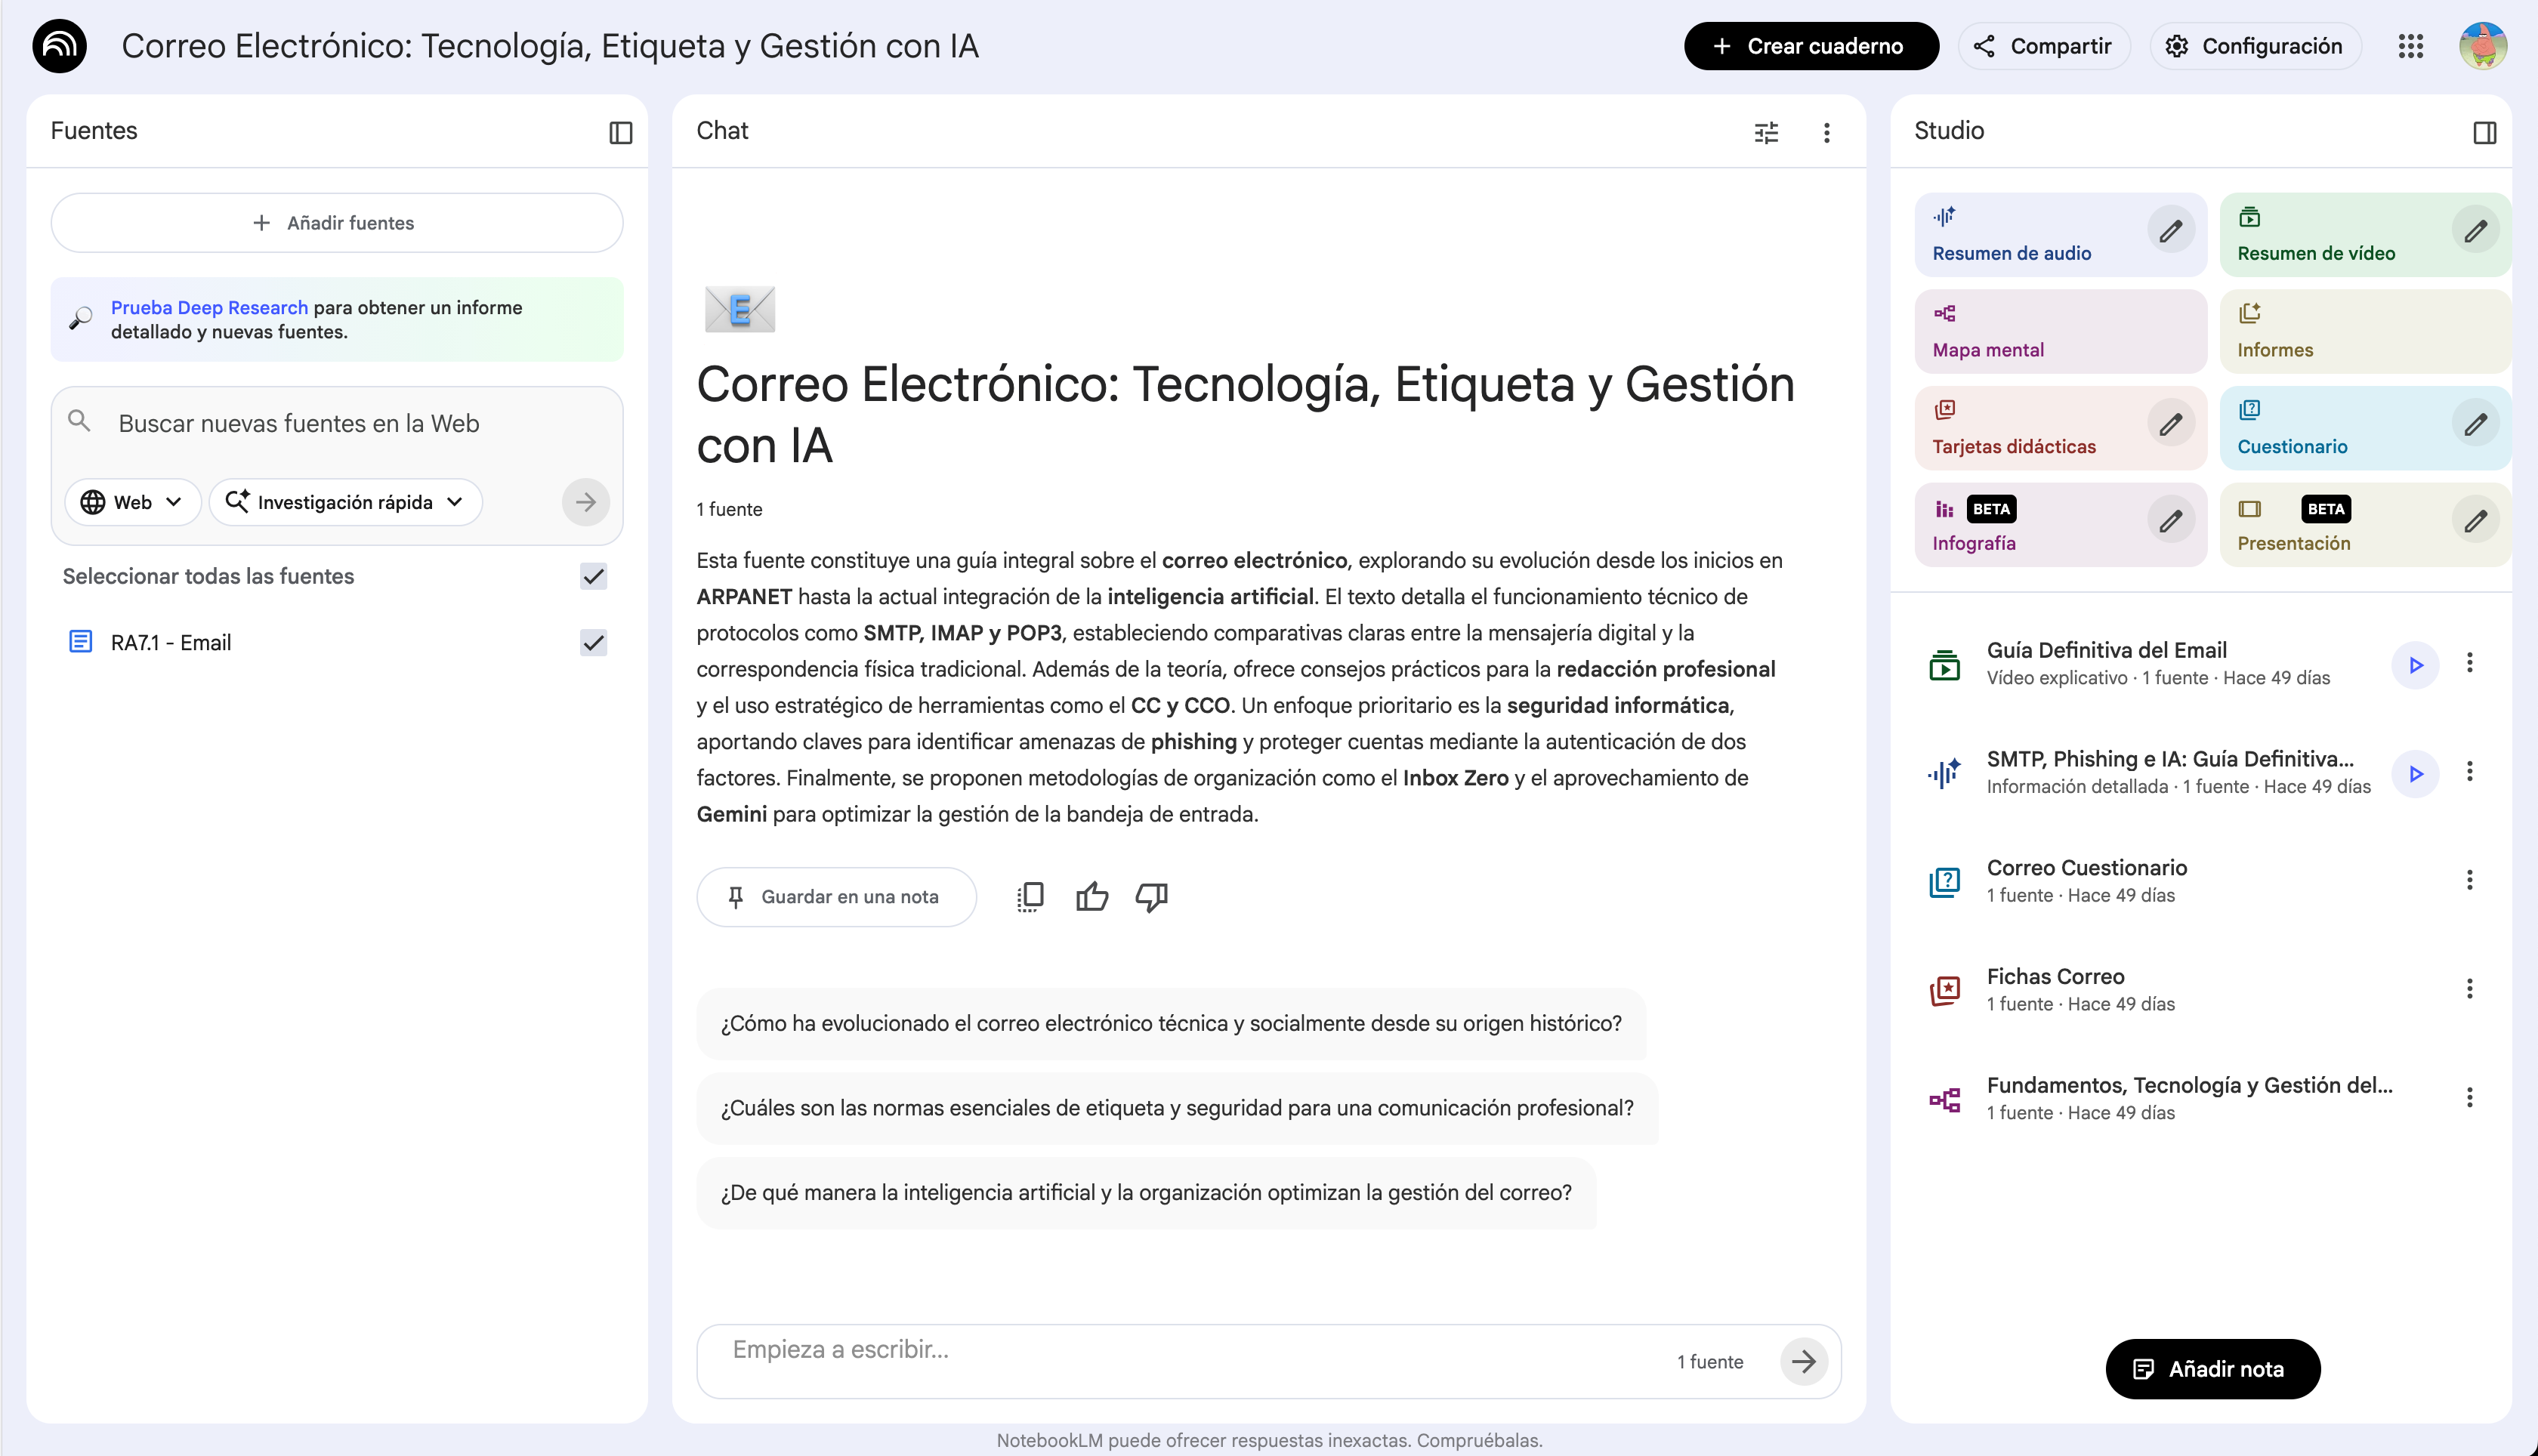Create a Mapa mental
The width and height of the screenshot is (2538, 1456).
pos(2059,331)
